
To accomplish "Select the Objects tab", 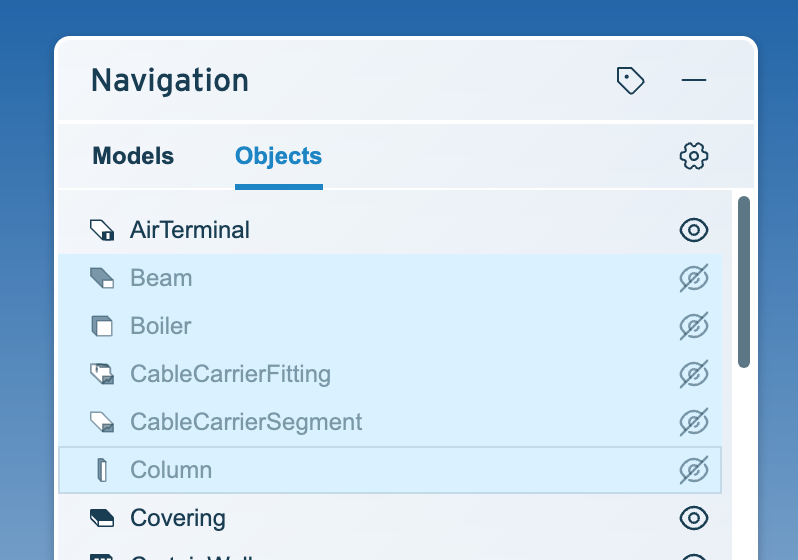I will coord(278,156).
